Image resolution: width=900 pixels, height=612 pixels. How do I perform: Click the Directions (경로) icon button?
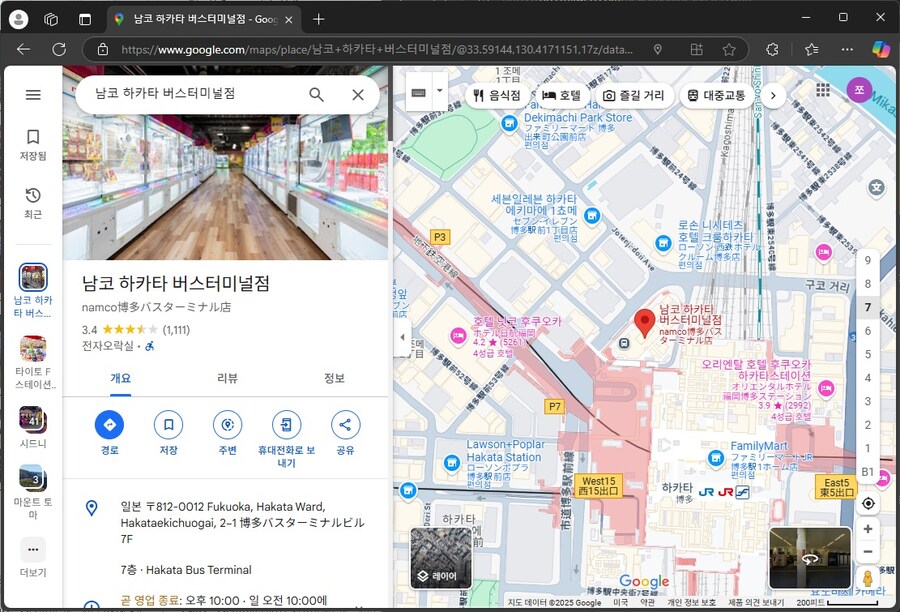click(x=109, y=425)
